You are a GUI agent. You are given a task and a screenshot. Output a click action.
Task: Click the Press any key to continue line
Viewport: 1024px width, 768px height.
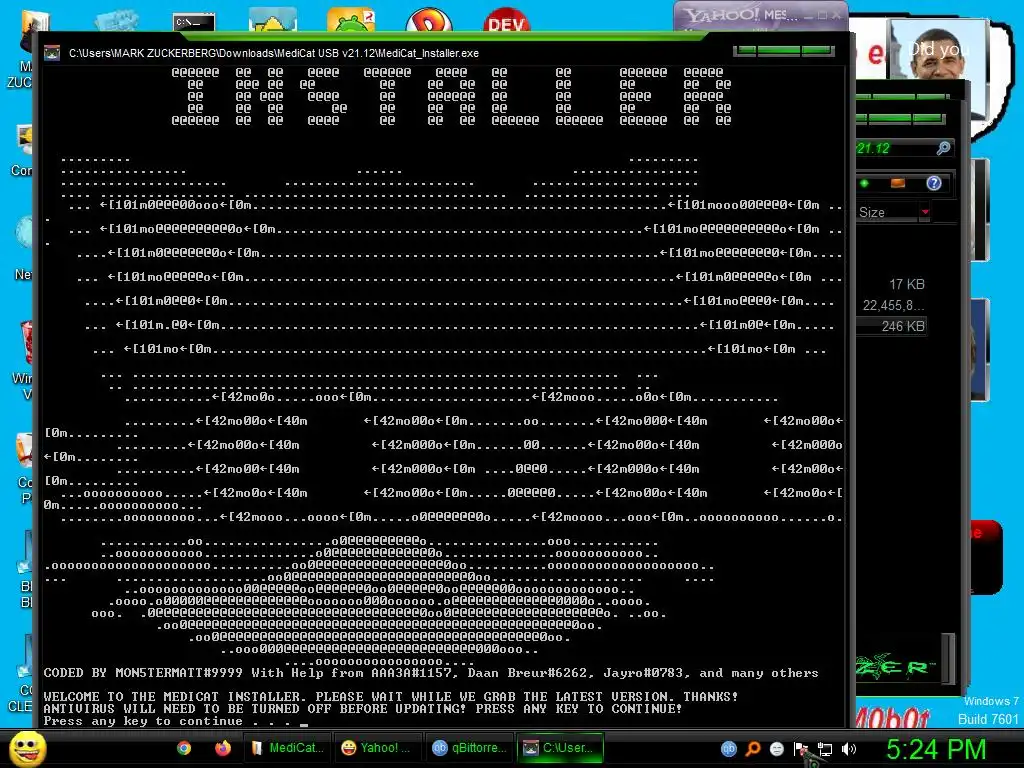click(x=167, y=721)
